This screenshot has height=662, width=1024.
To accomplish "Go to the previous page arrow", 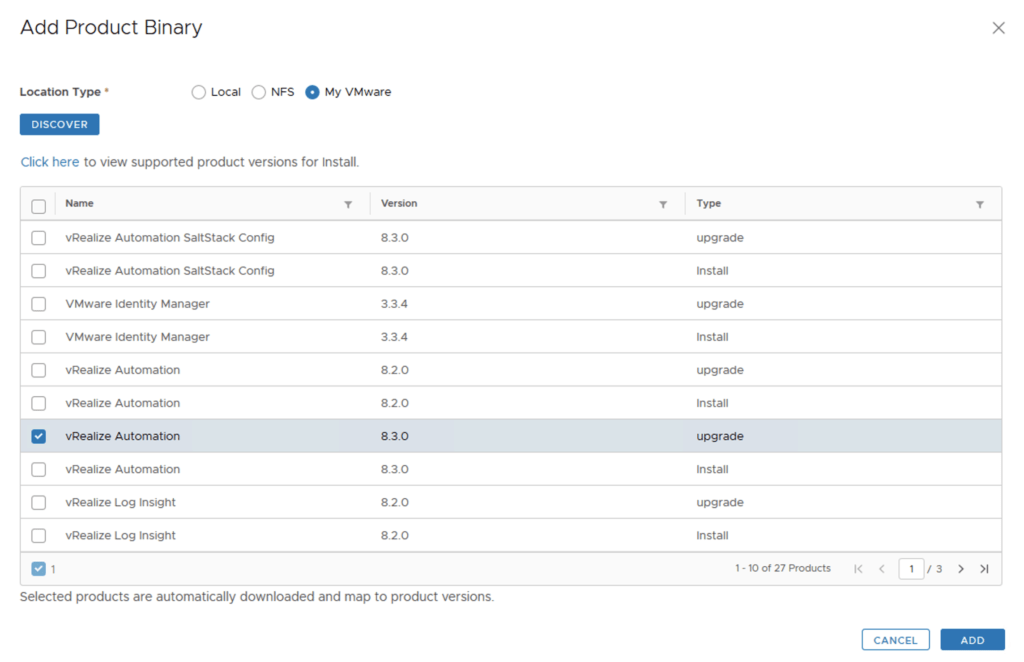I will pos(882,569).
